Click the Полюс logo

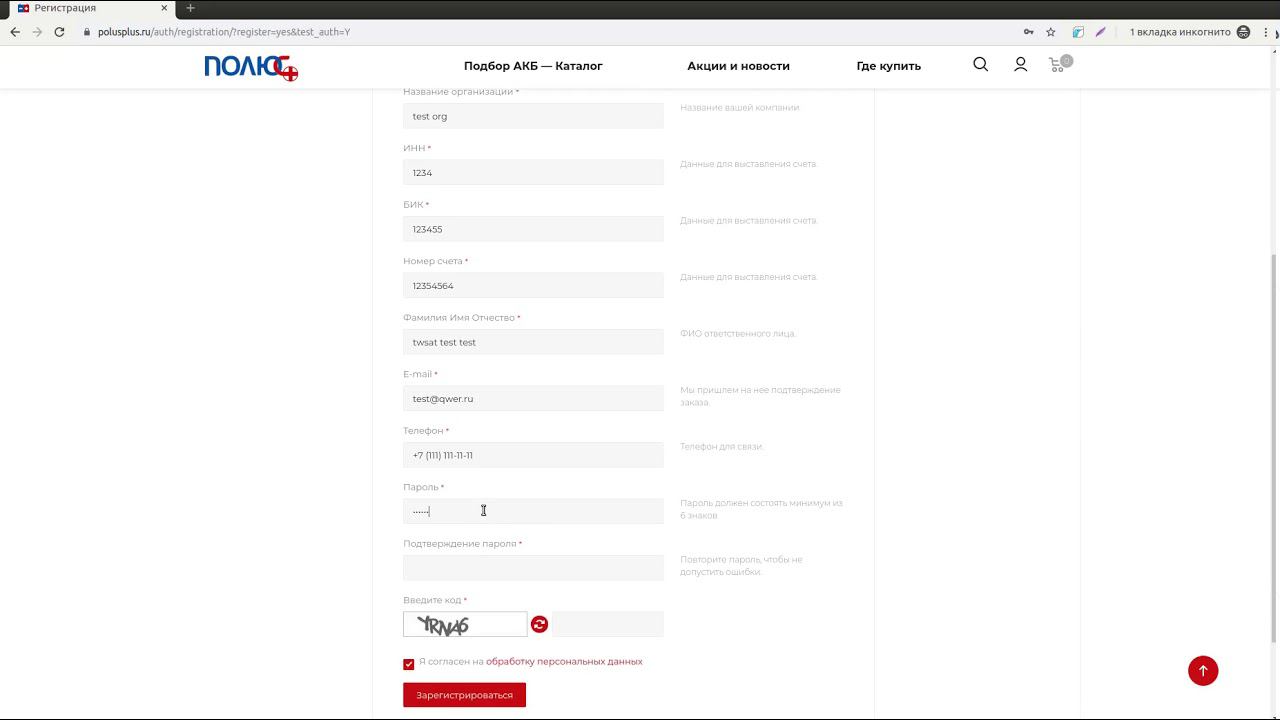[251, 67]
